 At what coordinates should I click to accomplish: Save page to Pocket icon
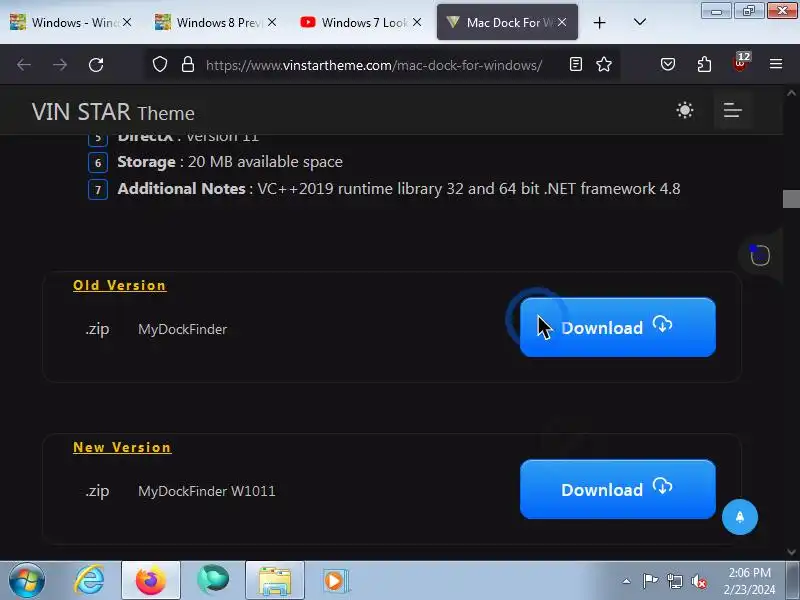668,64
